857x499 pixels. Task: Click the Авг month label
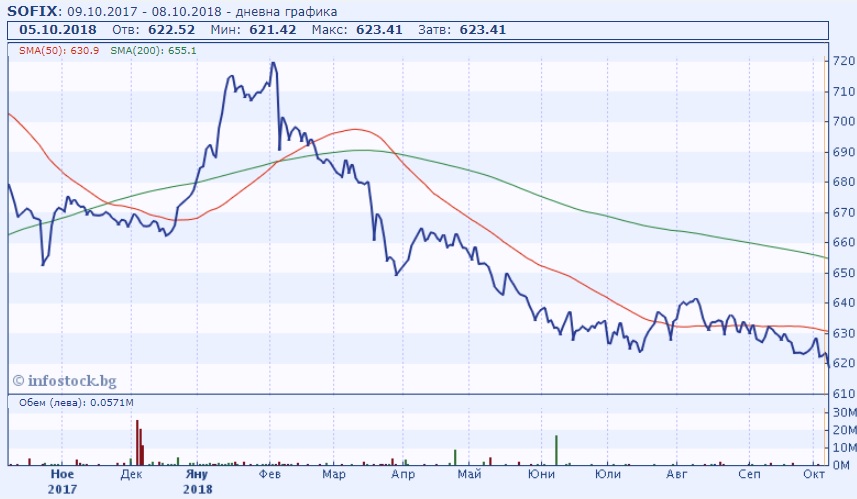tap(677, 474)
